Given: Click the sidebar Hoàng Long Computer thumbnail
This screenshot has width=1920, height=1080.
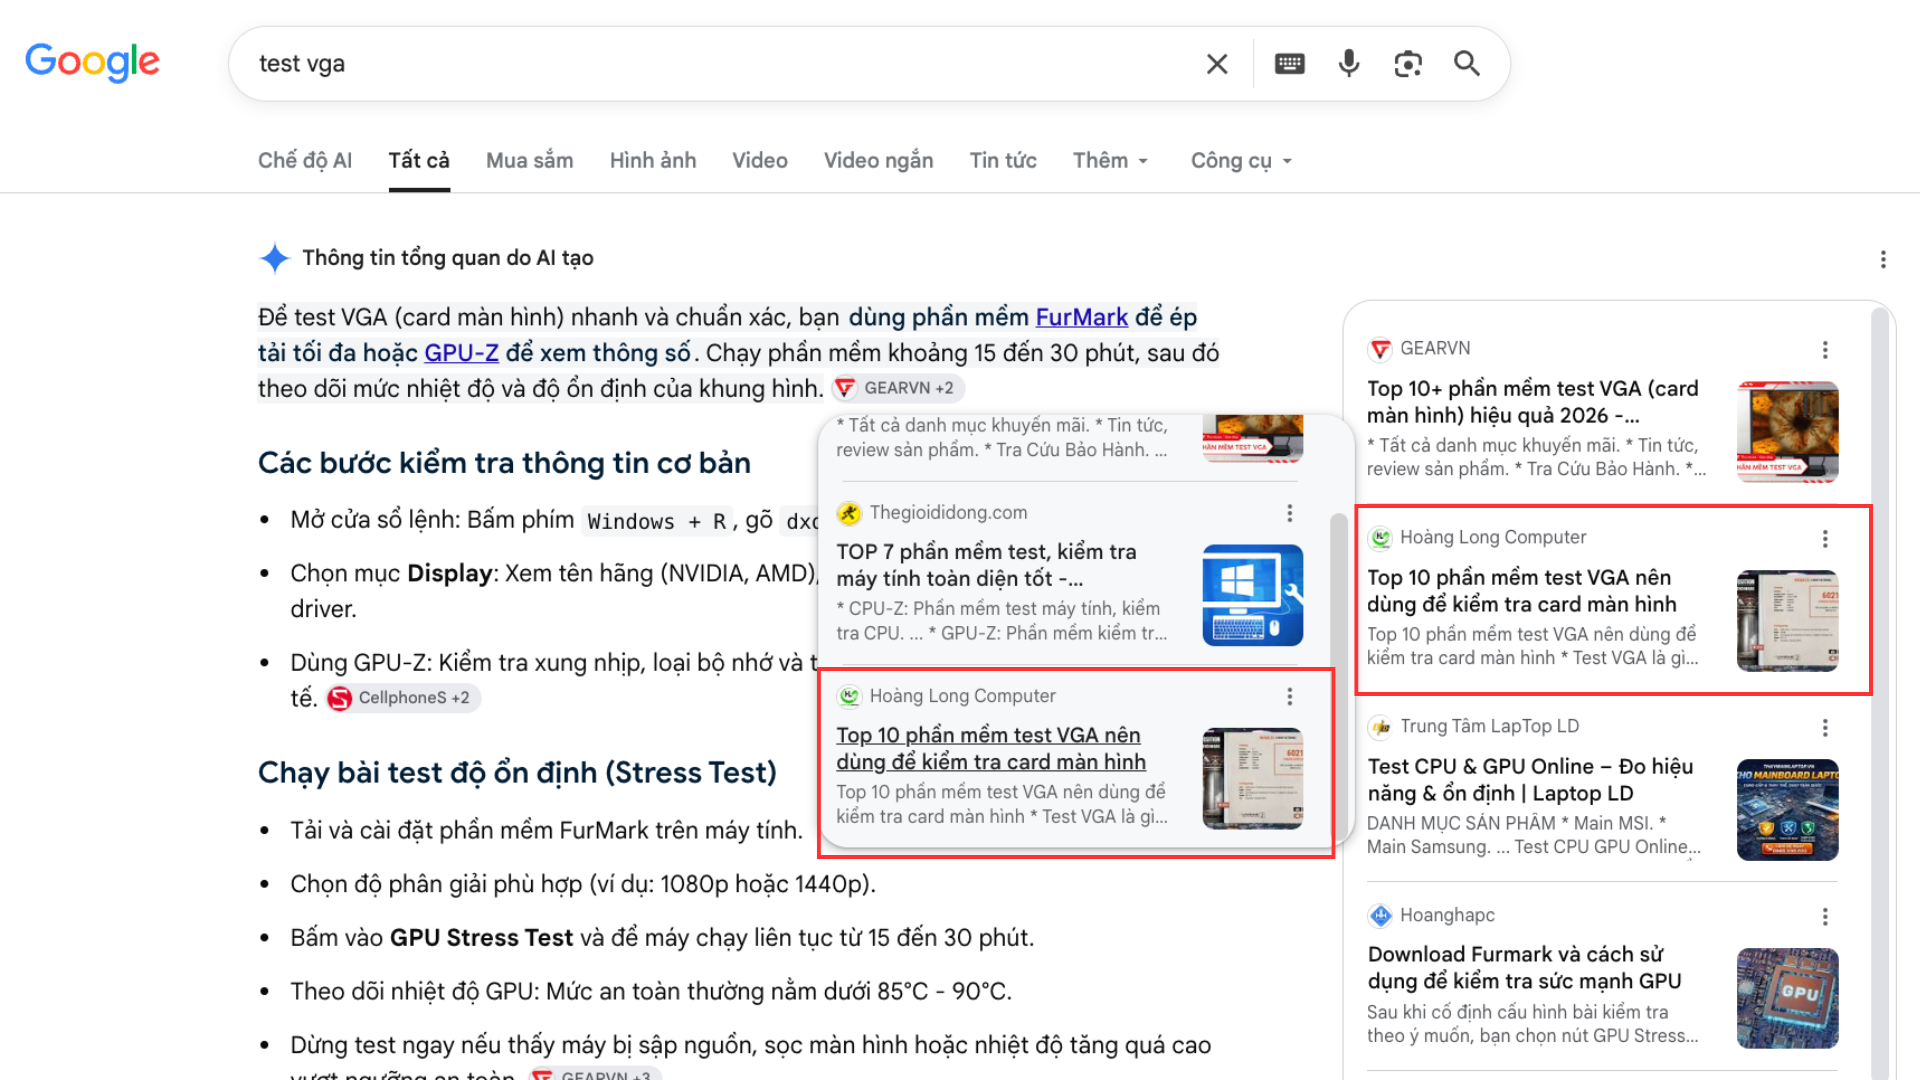Looking at the screenshot, I should pos(1788,621).
